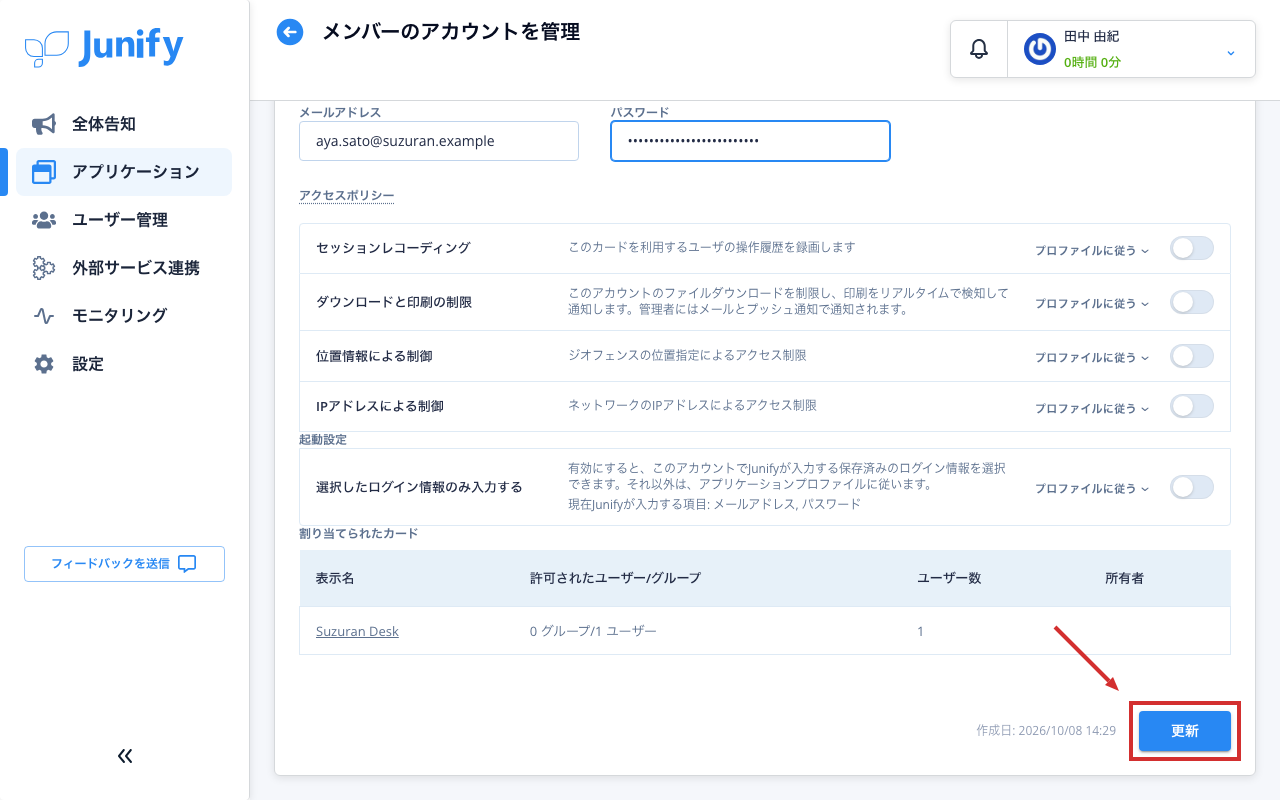Click the Junify logo
Screen dimensions: 1280x800
[104, 47]
